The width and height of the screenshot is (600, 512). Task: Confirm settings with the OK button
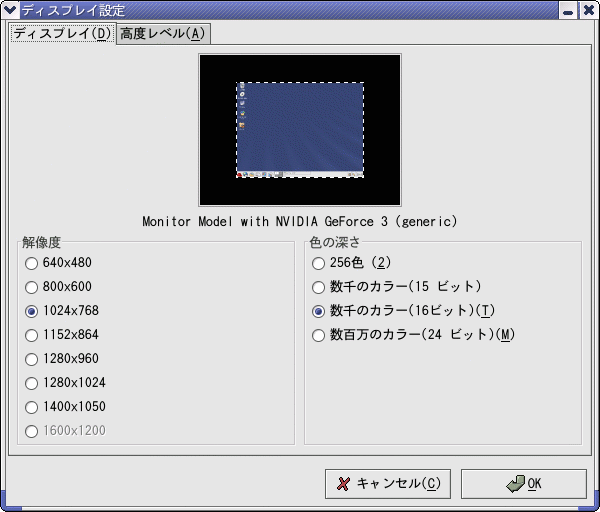523,484
